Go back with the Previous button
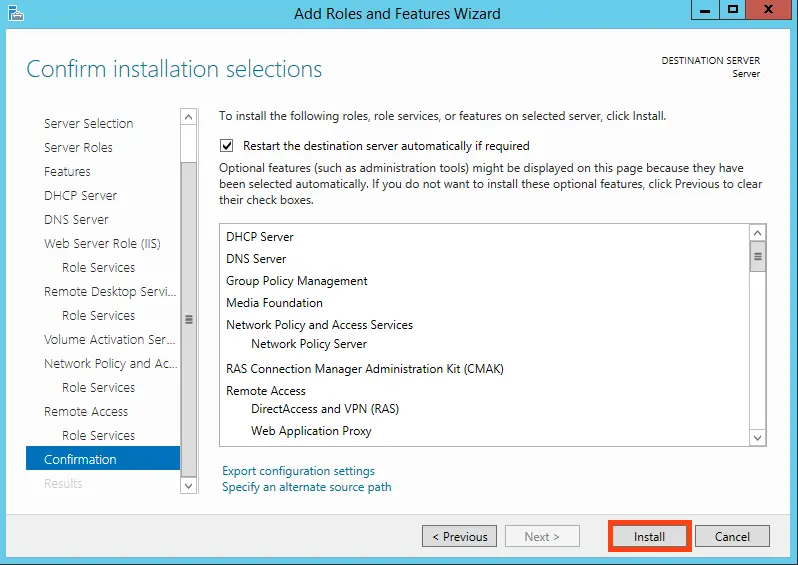The image size is (798, 565). click(459, 537)
